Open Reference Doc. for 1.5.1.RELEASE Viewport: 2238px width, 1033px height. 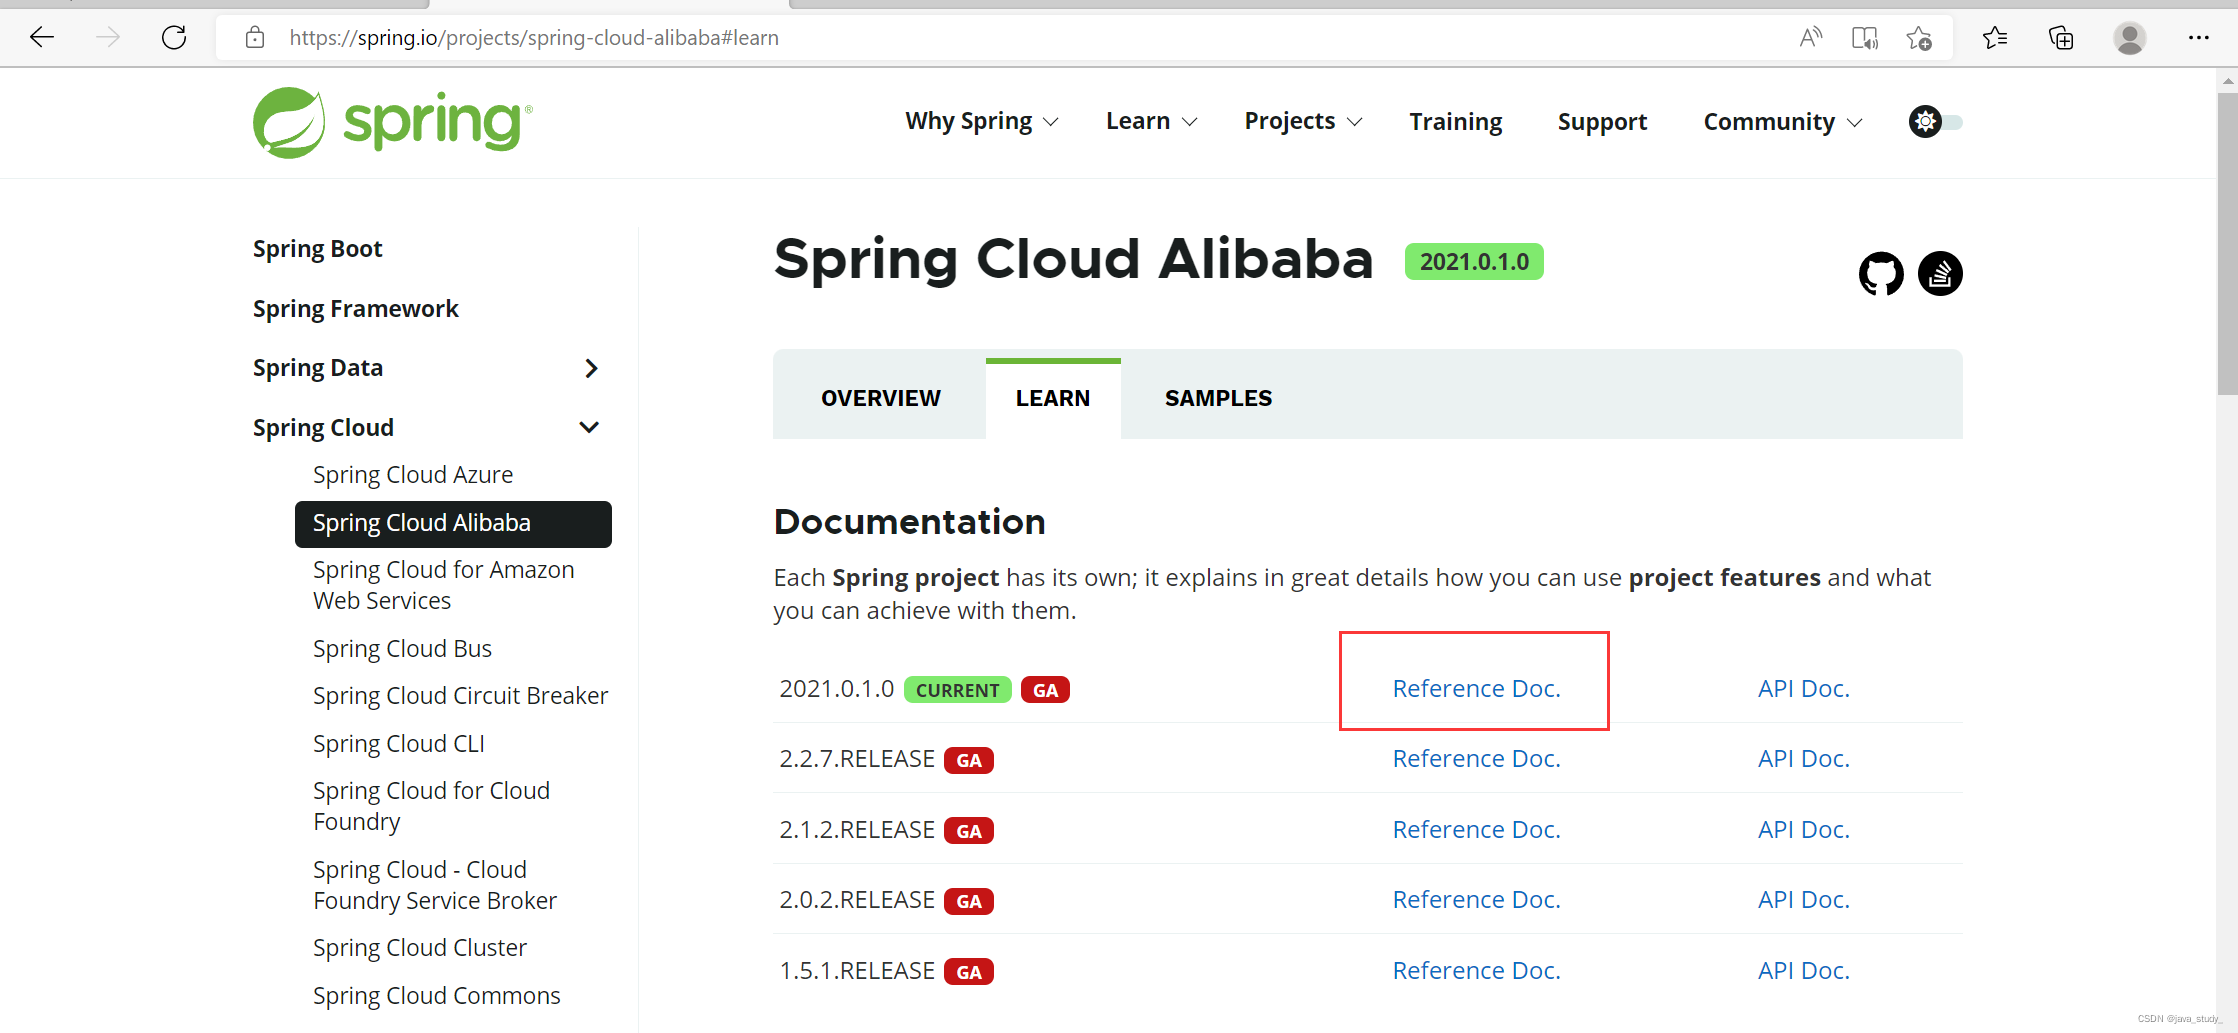coord(1476,970)
